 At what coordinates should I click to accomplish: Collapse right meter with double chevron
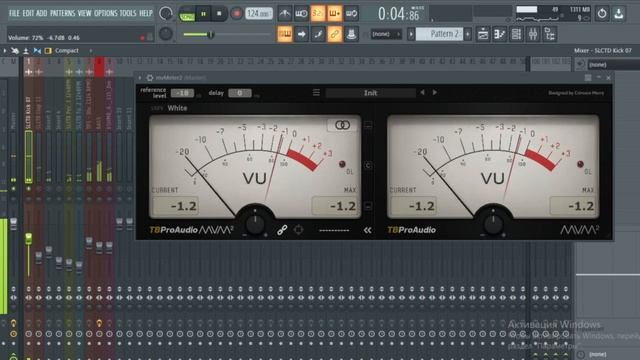click(367, 230)
